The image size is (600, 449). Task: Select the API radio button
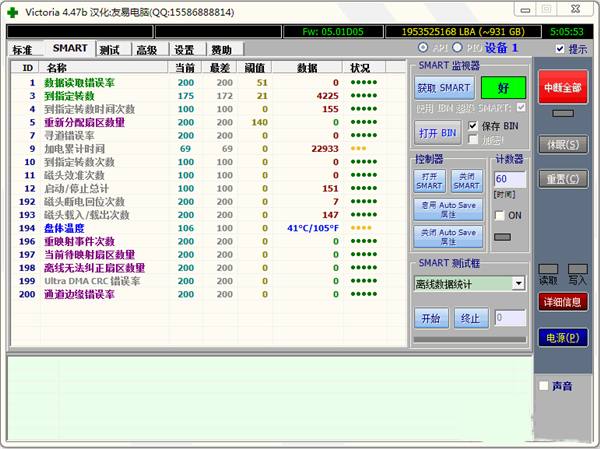pos(424,48)
